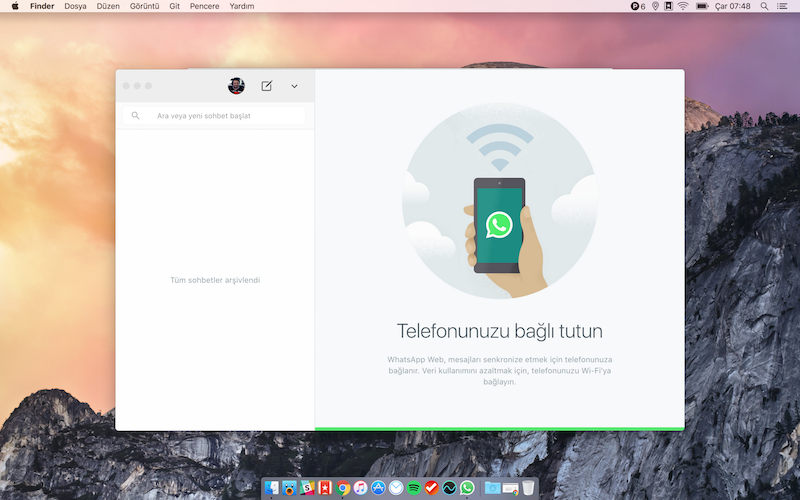This screenshot has height=500, width=800.
Task: Open Spotify from the Dock
Action: (414, 488)
